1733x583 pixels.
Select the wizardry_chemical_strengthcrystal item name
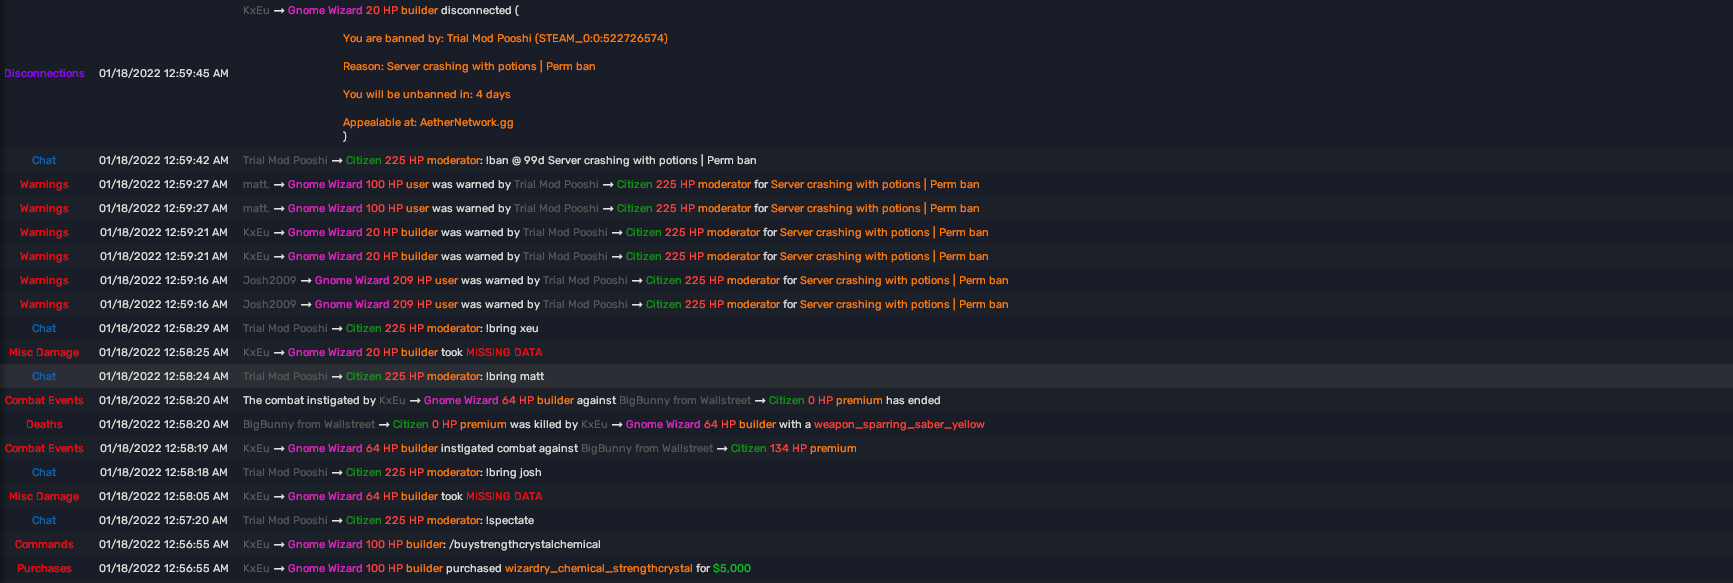pos(598,569)
